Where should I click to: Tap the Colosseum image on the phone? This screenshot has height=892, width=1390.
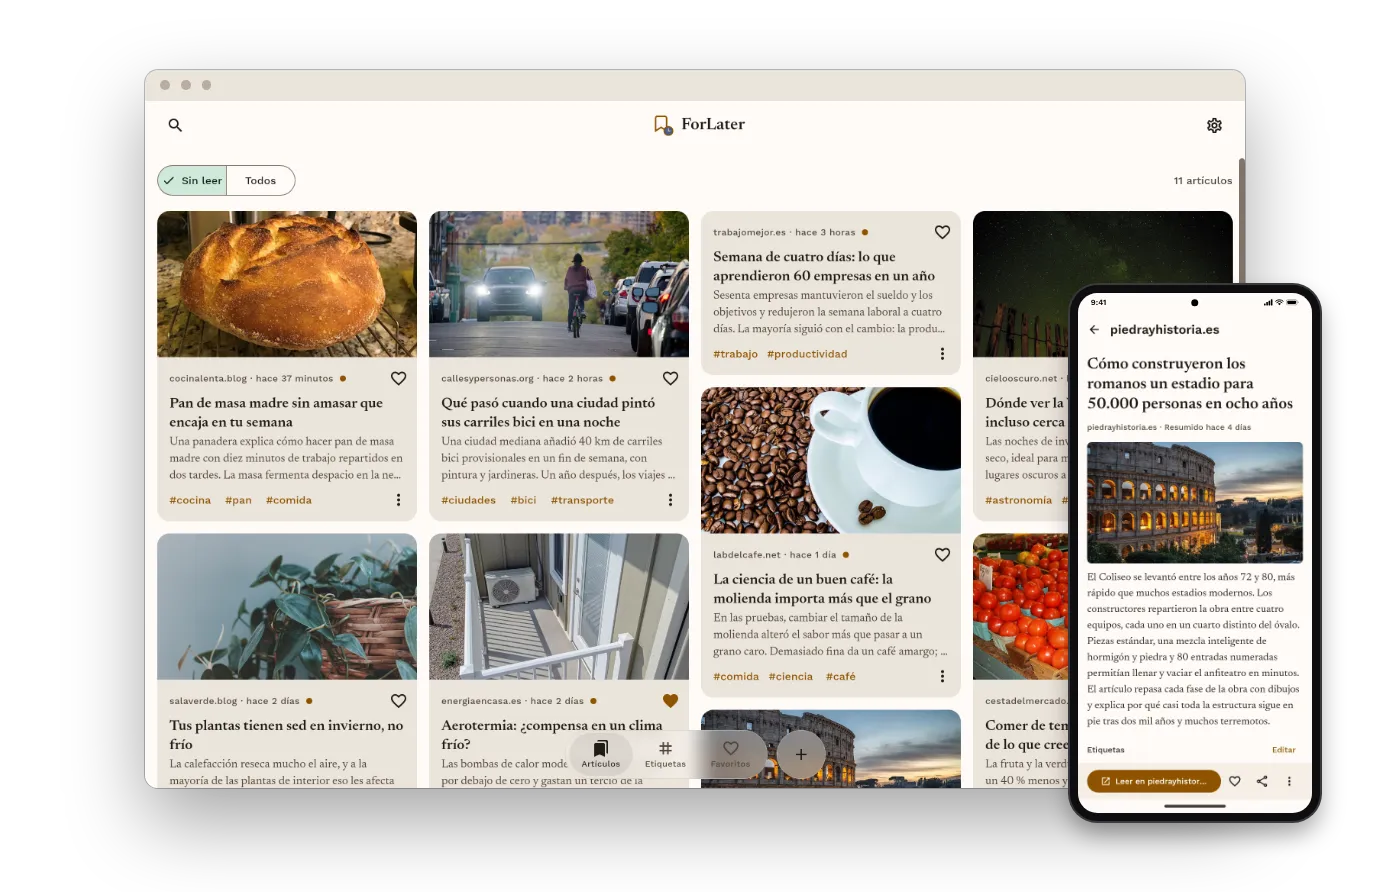[1195, 502]
